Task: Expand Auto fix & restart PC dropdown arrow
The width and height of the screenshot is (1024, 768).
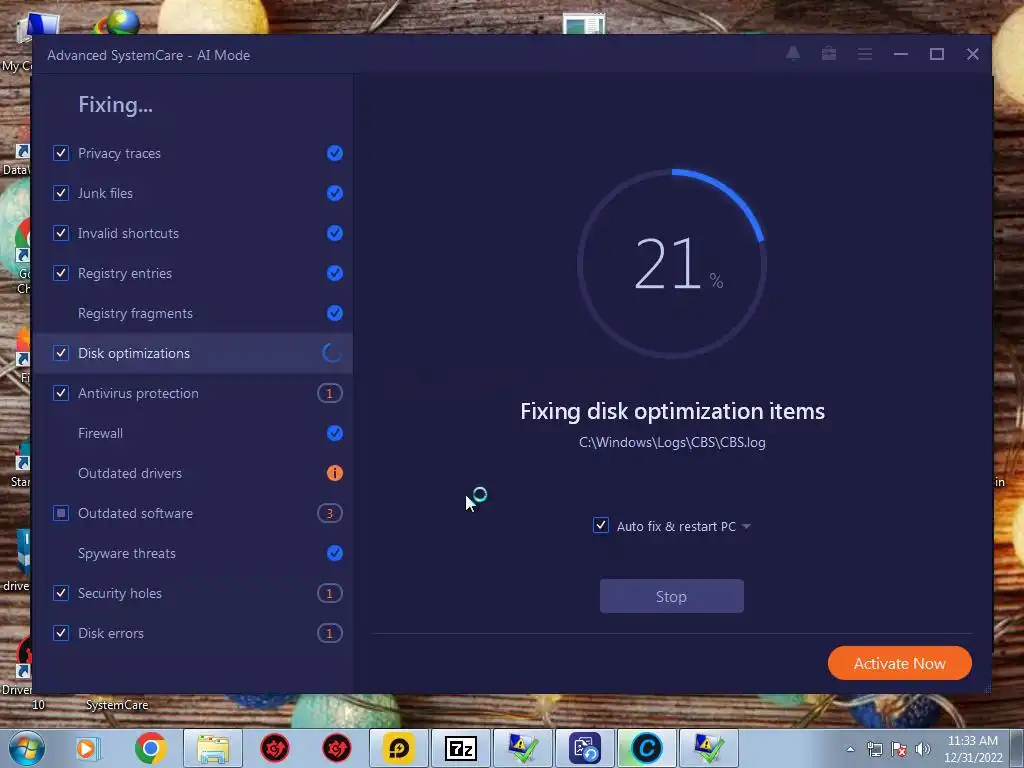Action: tap(746, 526)
